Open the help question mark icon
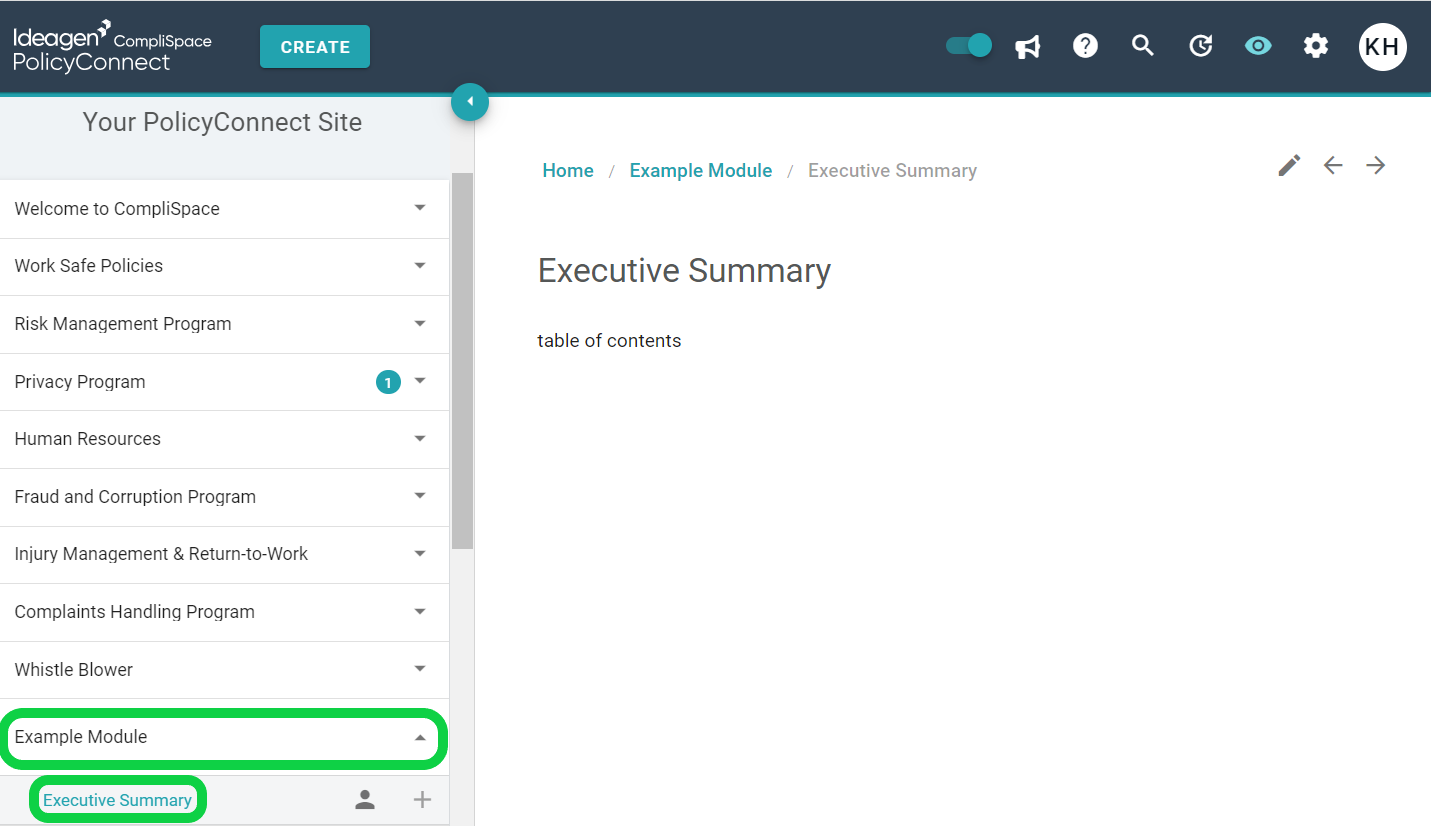Viewport: 1431px width, 826px height. tap(1085, 46)
